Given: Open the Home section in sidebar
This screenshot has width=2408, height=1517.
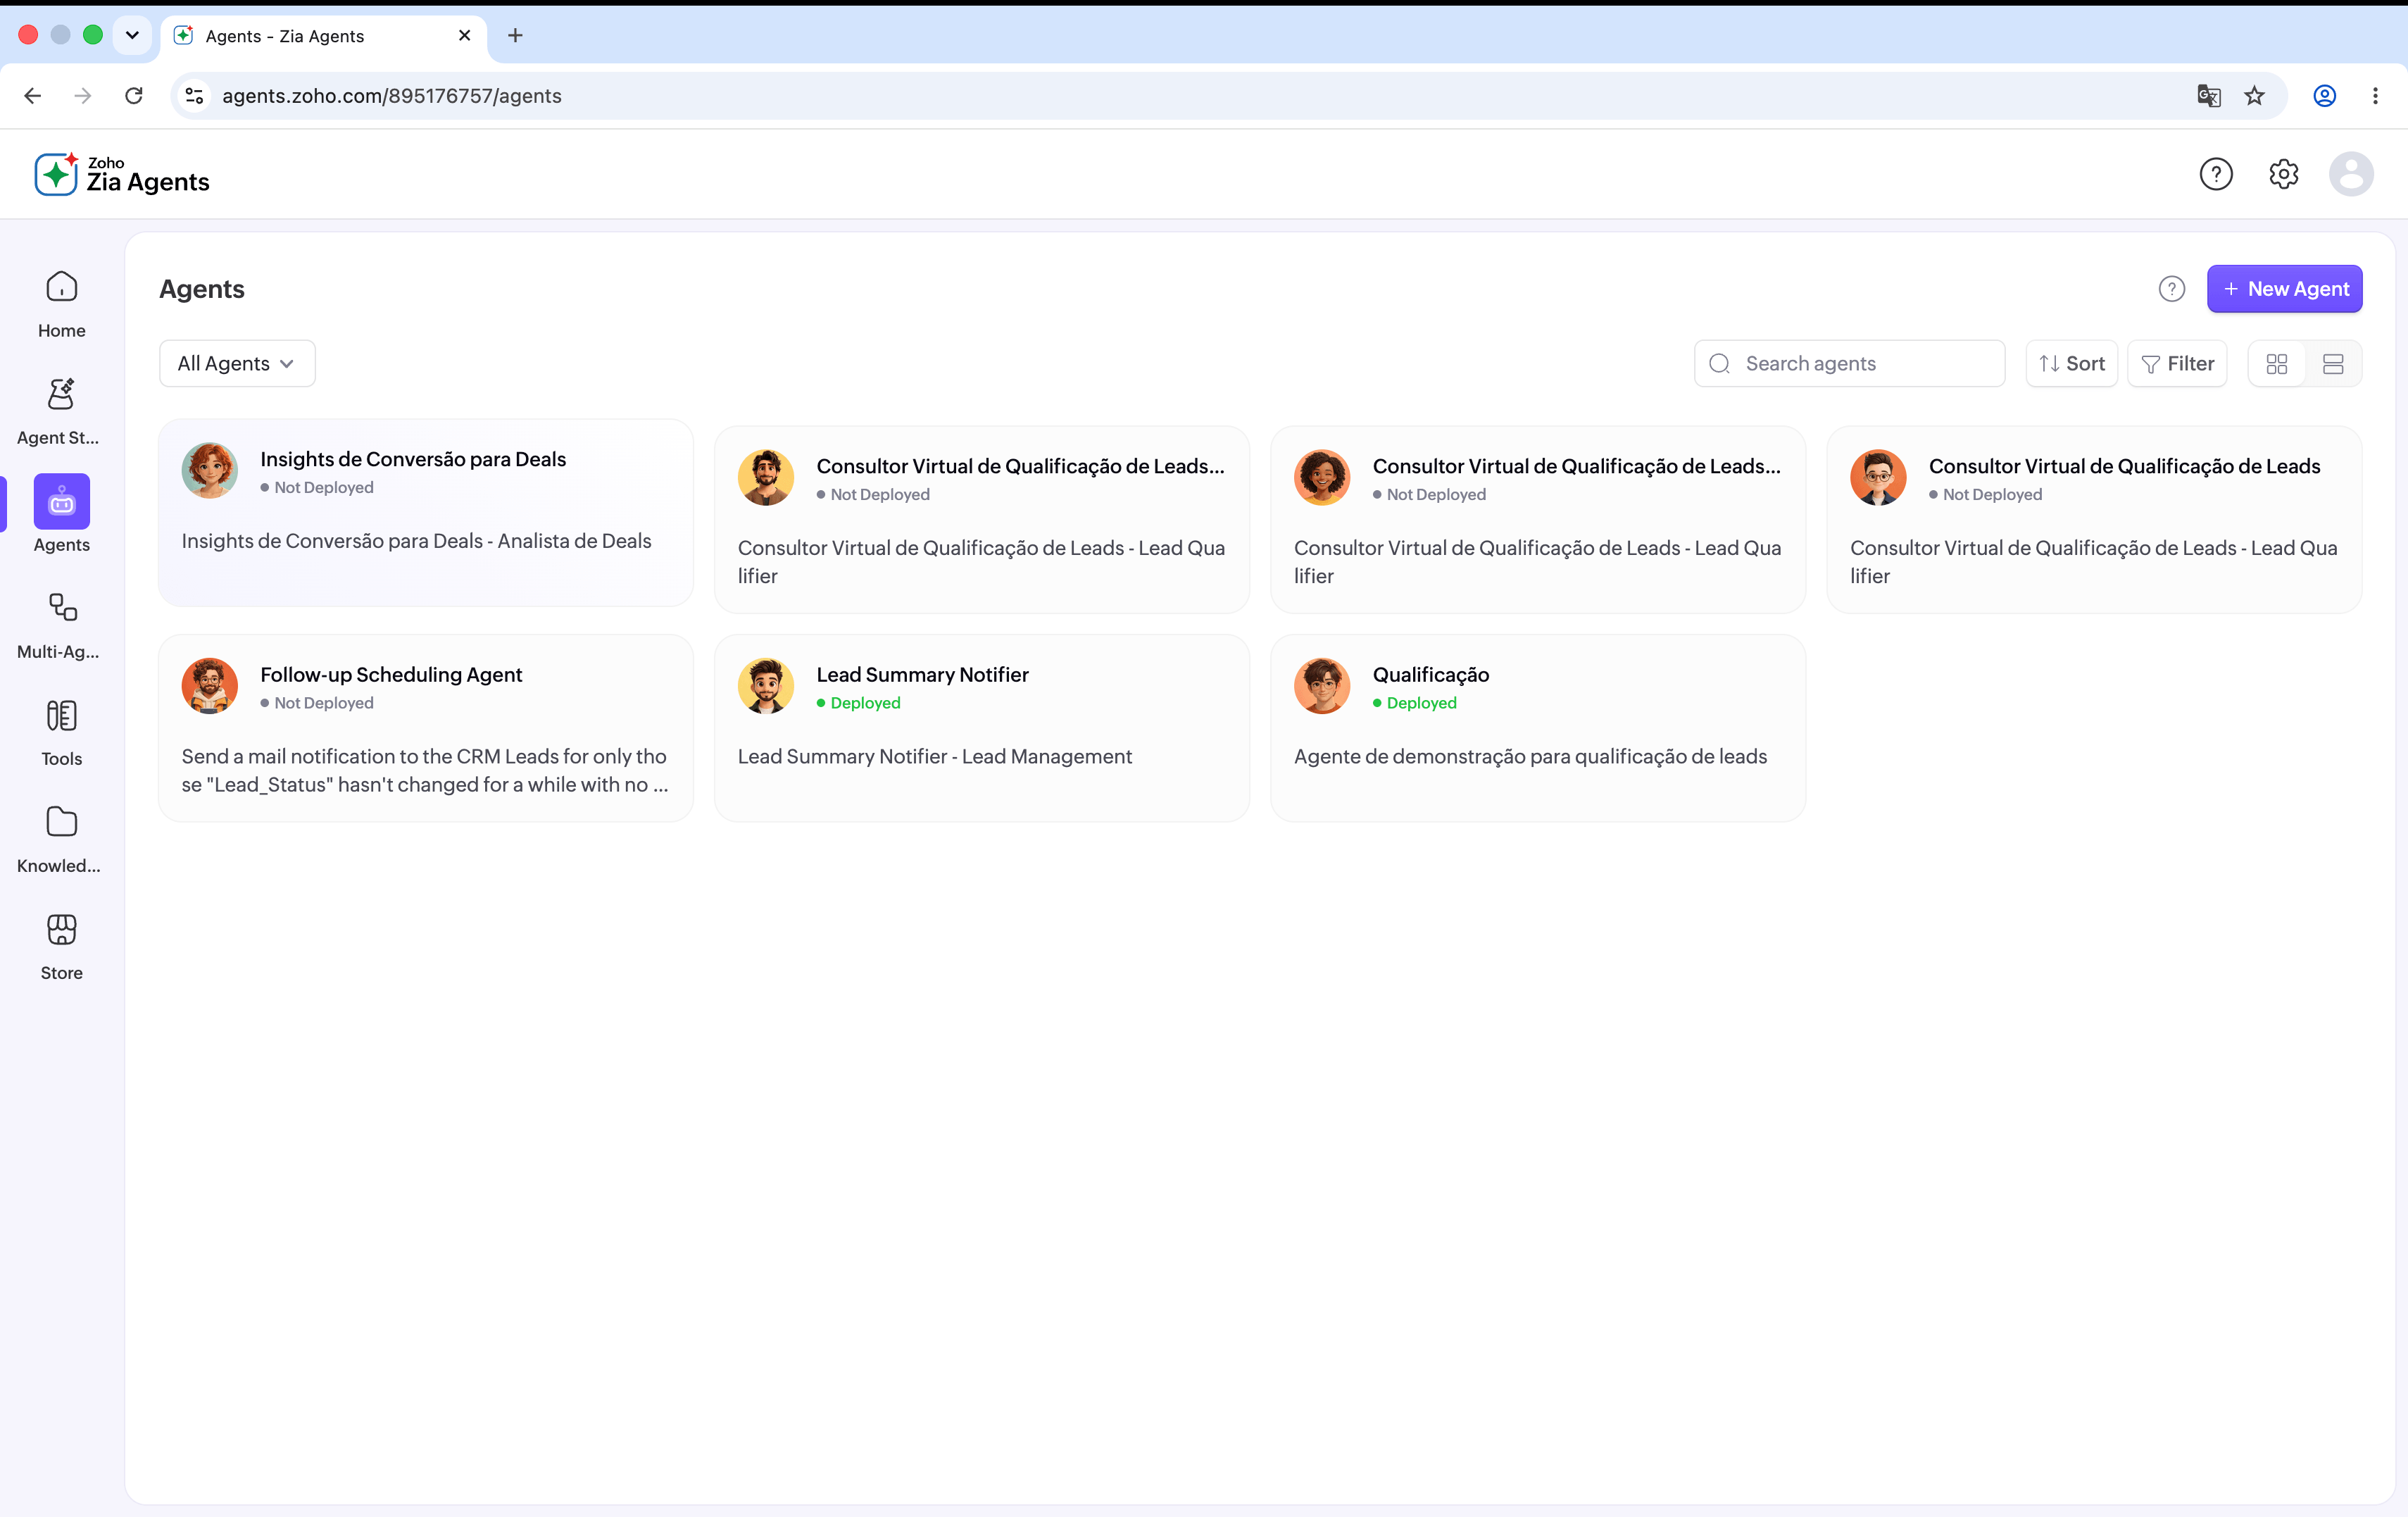Looking at the screenshot, I should (61, 305).
